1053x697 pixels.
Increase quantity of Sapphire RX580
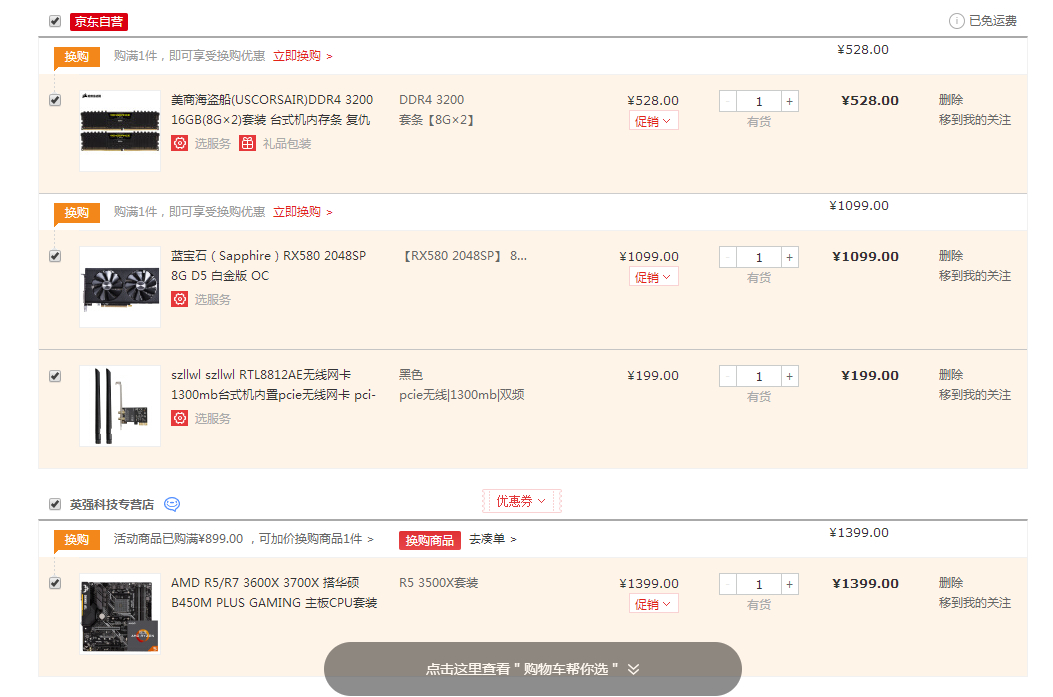click(x=790, y=257)
